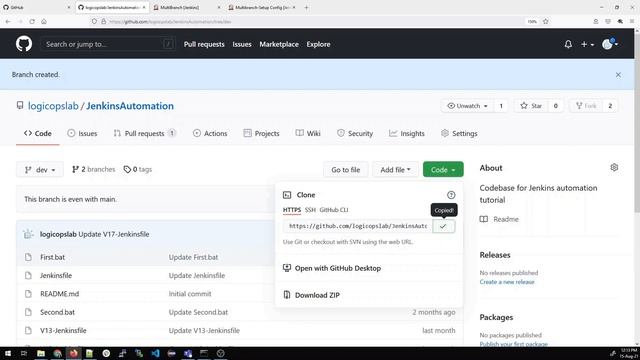Click the About settings gear icon

(x=614, y=167)
